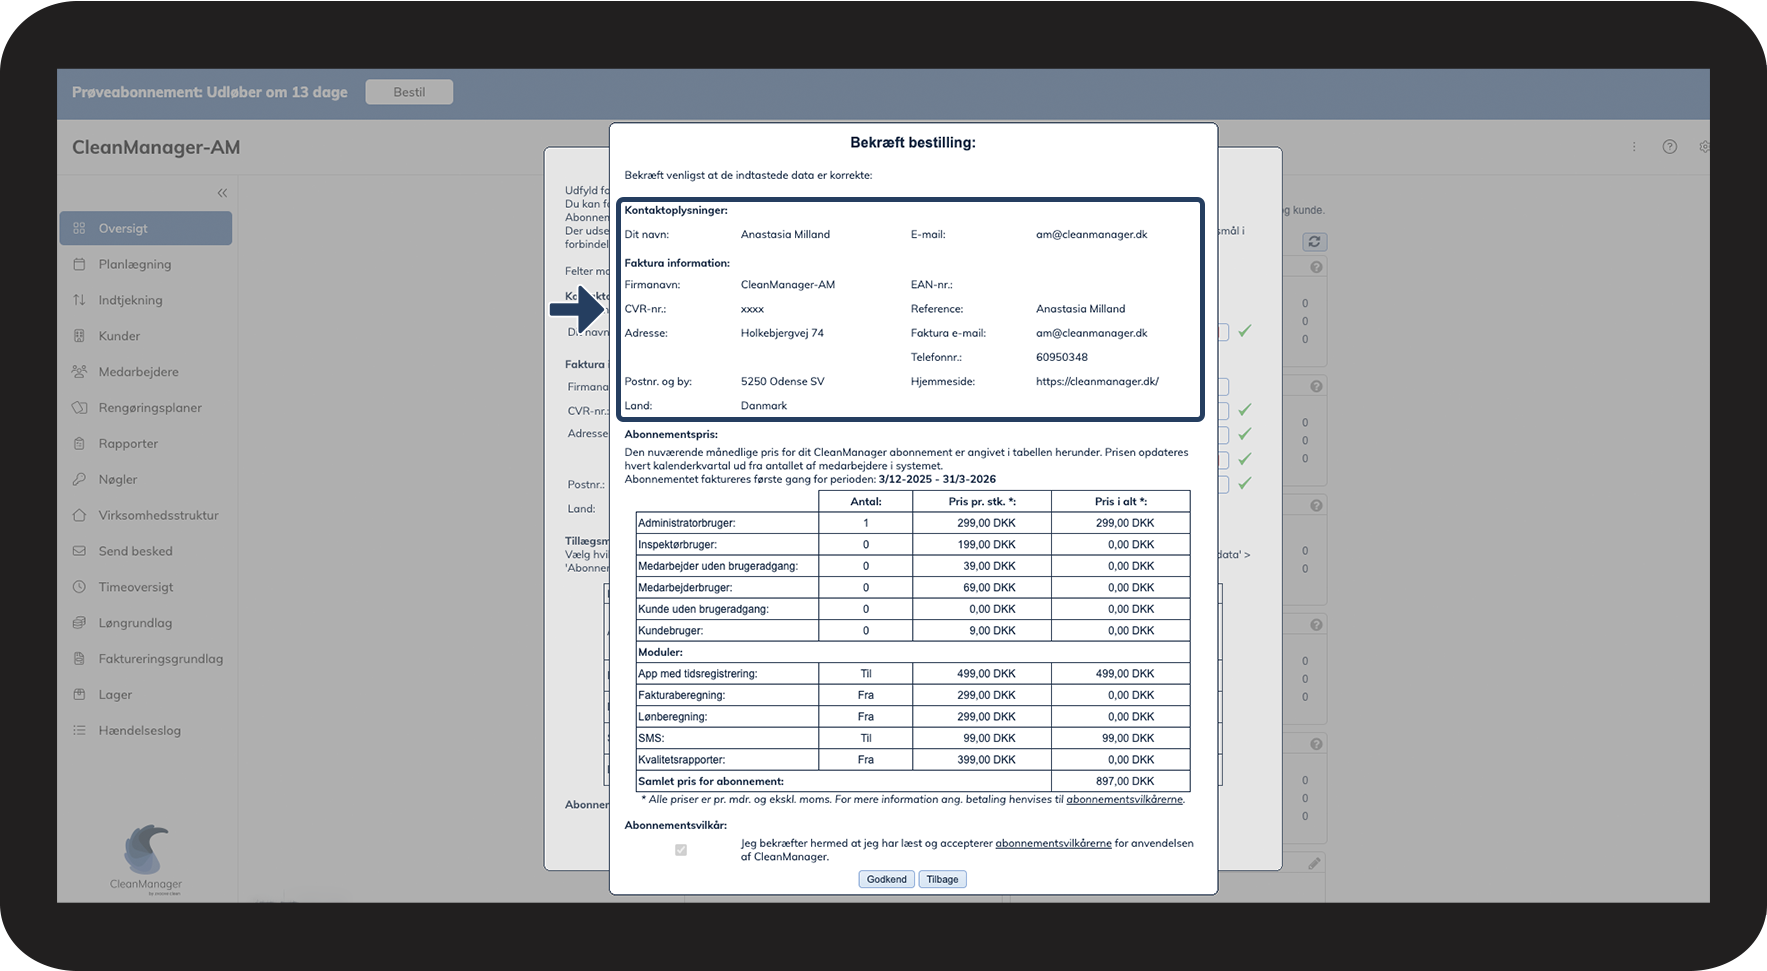This screenshot has width=1767, height=971.
Task: Open help via top-right question mark icon
Action: (x=1669, y=147)
